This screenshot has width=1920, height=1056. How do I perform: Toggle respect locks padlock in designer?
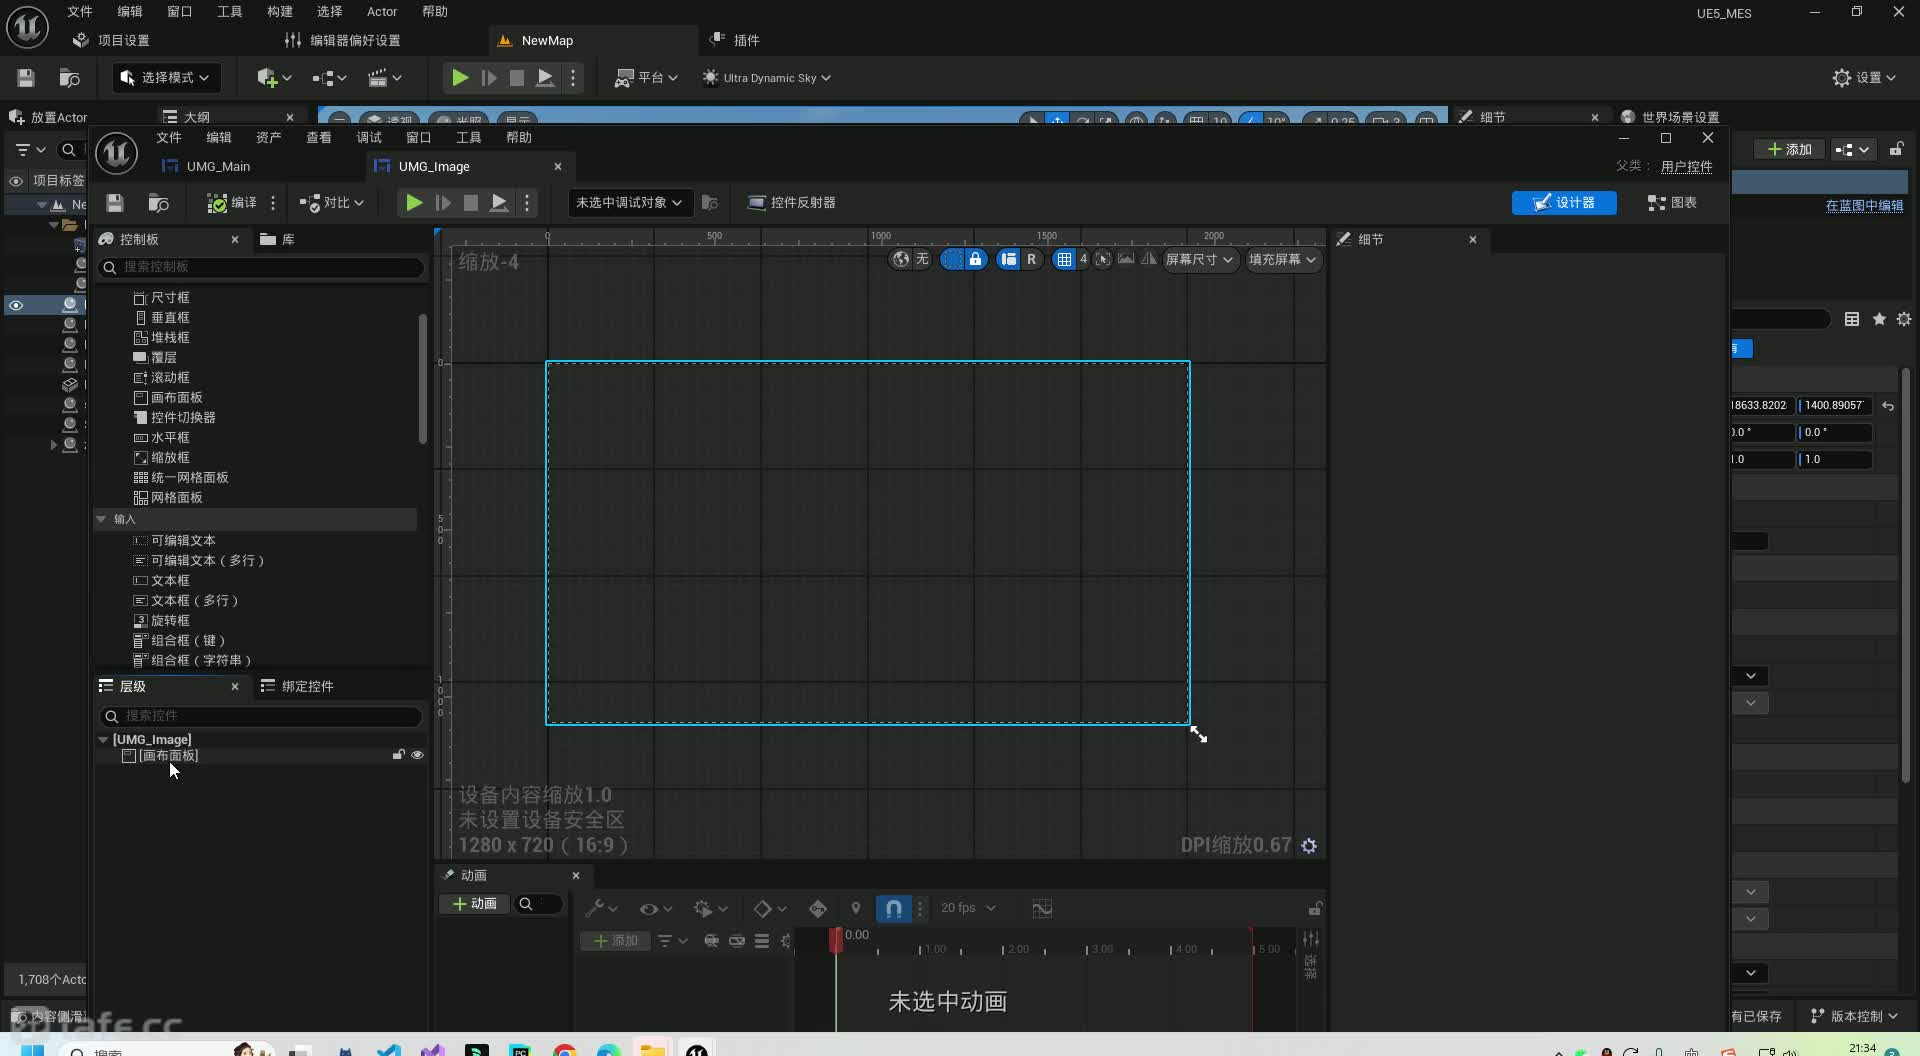975,260
